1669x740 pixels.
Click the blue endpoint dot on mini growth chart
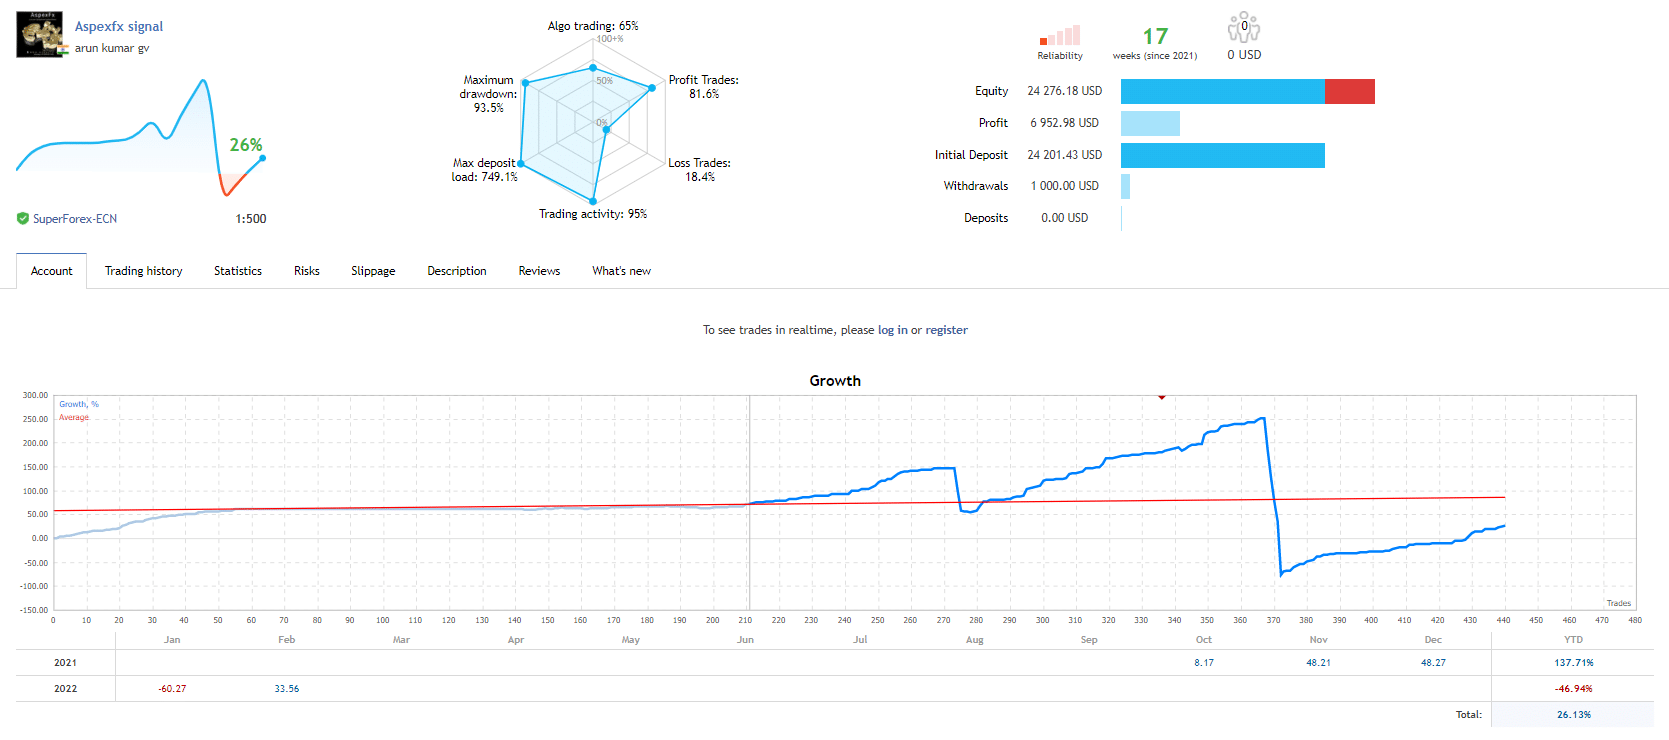262,158
